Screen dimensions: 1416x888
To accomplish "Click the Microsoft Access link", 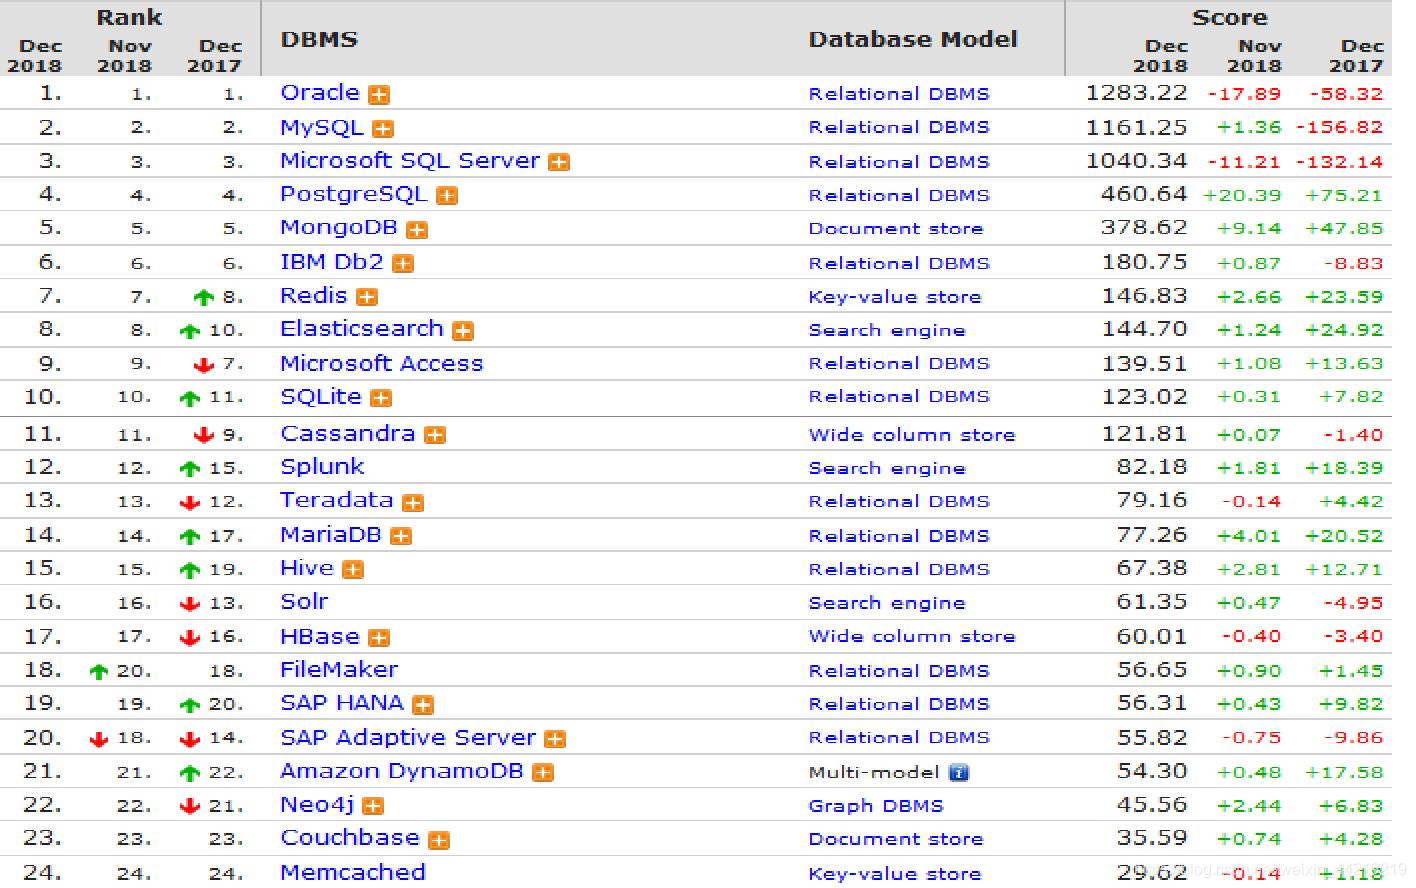I will coord(382,363).
